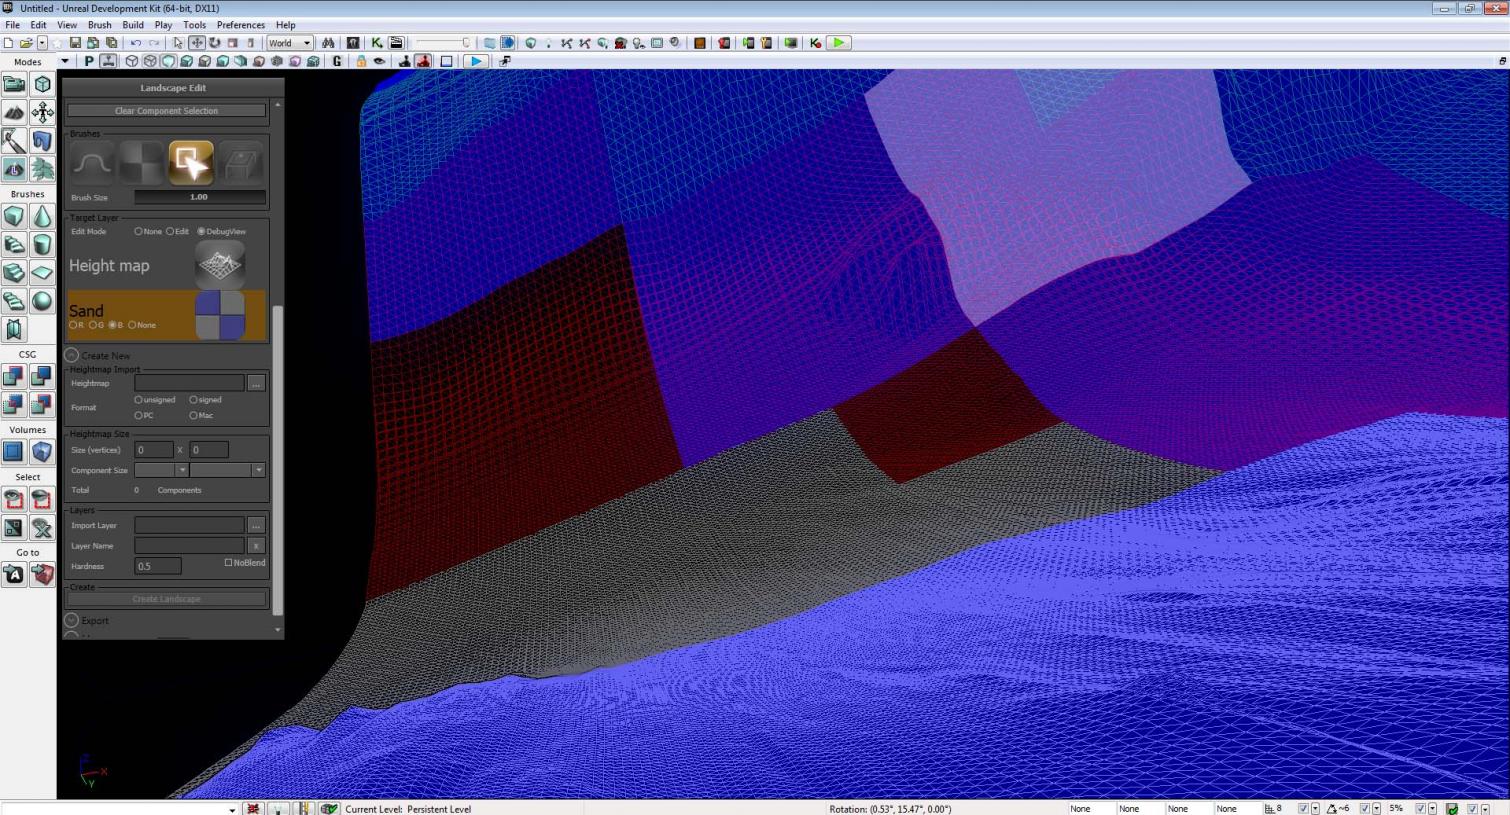Image resolution: width=1510 pixels, height=815 pixels.
Task: Expand the Component Size dropdown
Action: tap(184, 470)
